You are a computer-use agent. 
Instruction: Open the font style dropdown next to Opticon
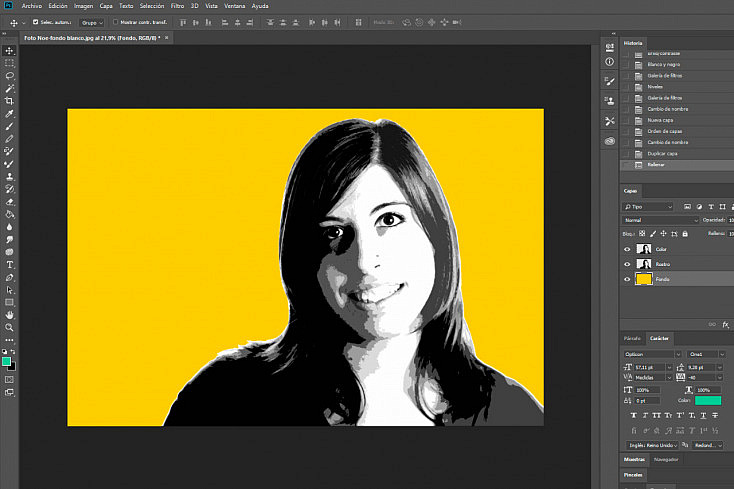click(706, 354)
